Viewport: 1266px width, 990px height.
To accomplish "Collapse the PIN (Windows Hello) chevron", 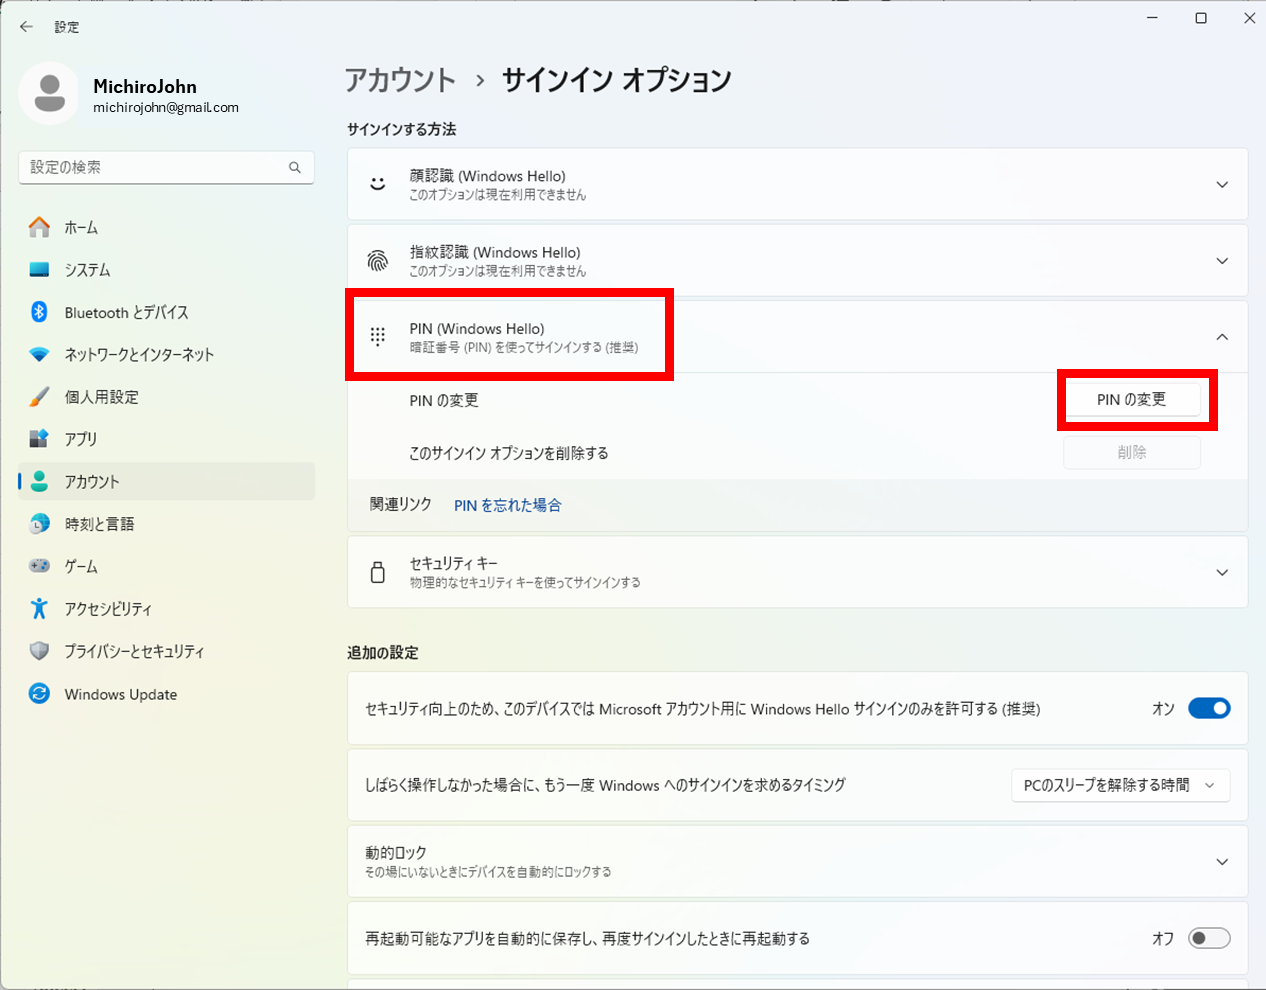I will coord(1222,337).
